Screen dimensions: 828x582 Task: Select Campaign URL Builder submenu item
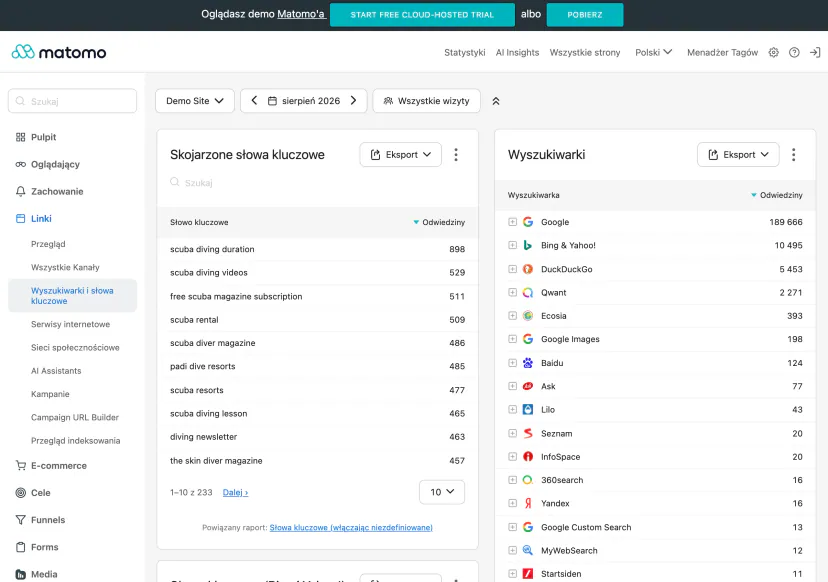tap(75, 417)
